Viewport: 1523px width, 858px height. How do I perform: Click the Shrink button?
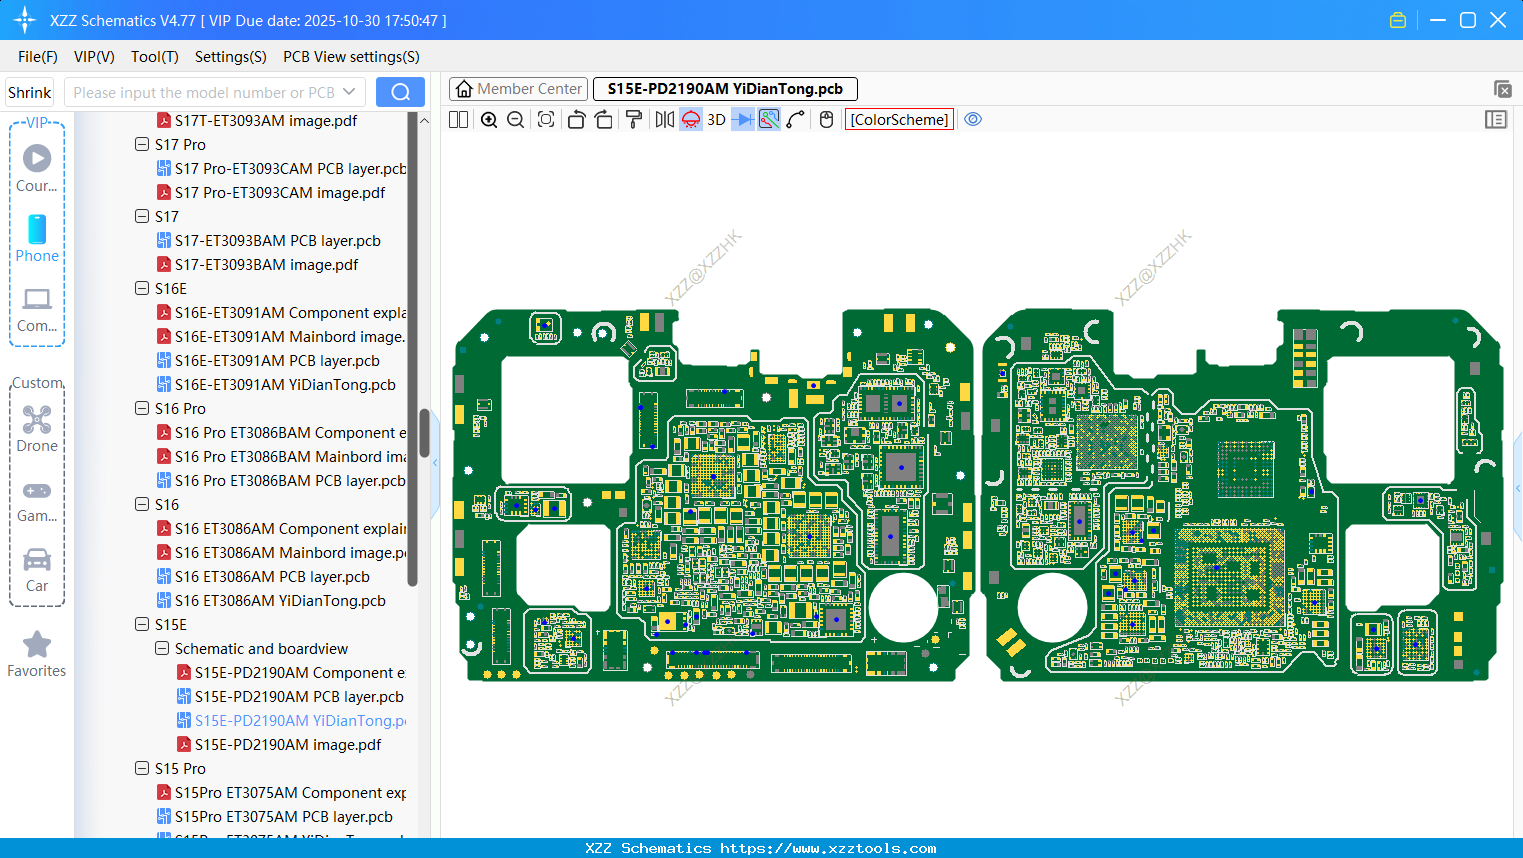(x=29, y=92)
